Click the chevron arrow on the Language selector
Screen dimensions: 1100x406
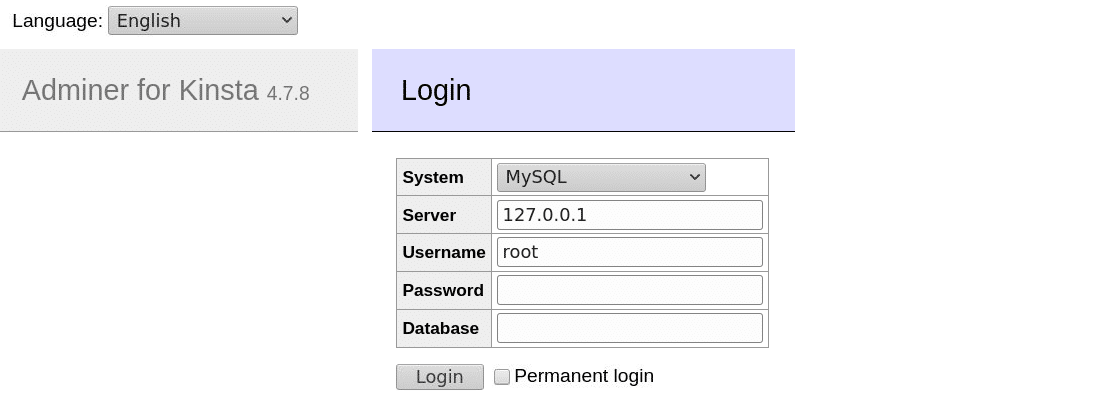(x=286, y=20)
